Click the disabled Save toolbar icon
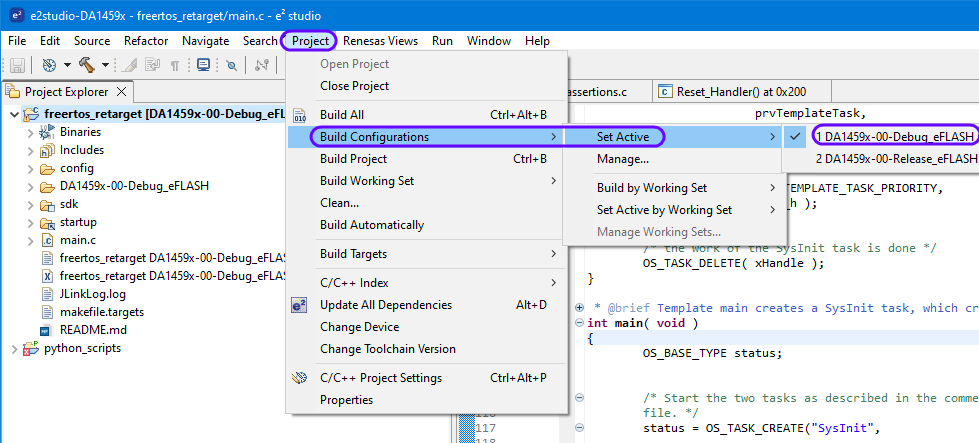The width and height of the screenshot is (979, 443). point(17,65)
